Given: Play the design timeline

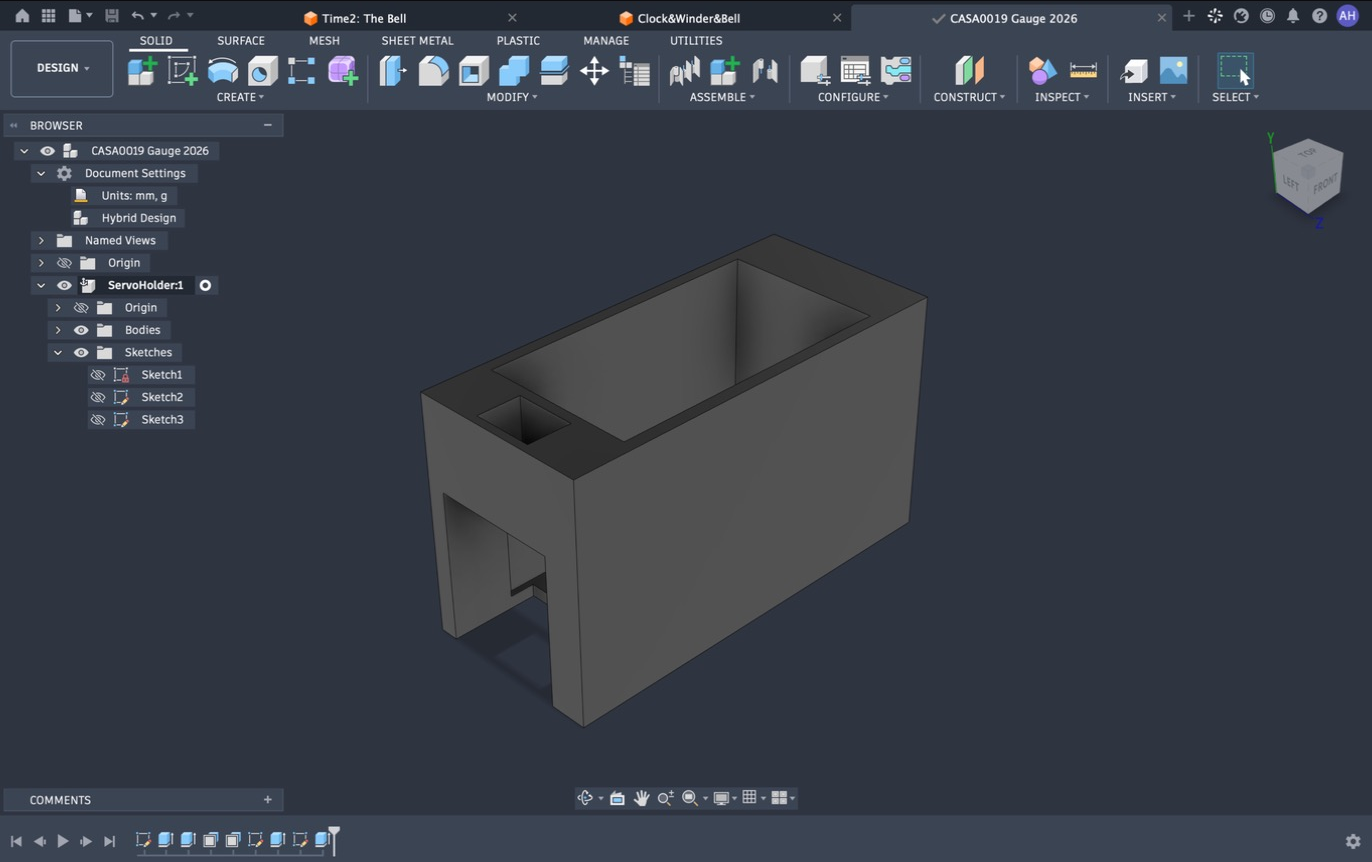Looking at the screenshot, I should (63, 841).
